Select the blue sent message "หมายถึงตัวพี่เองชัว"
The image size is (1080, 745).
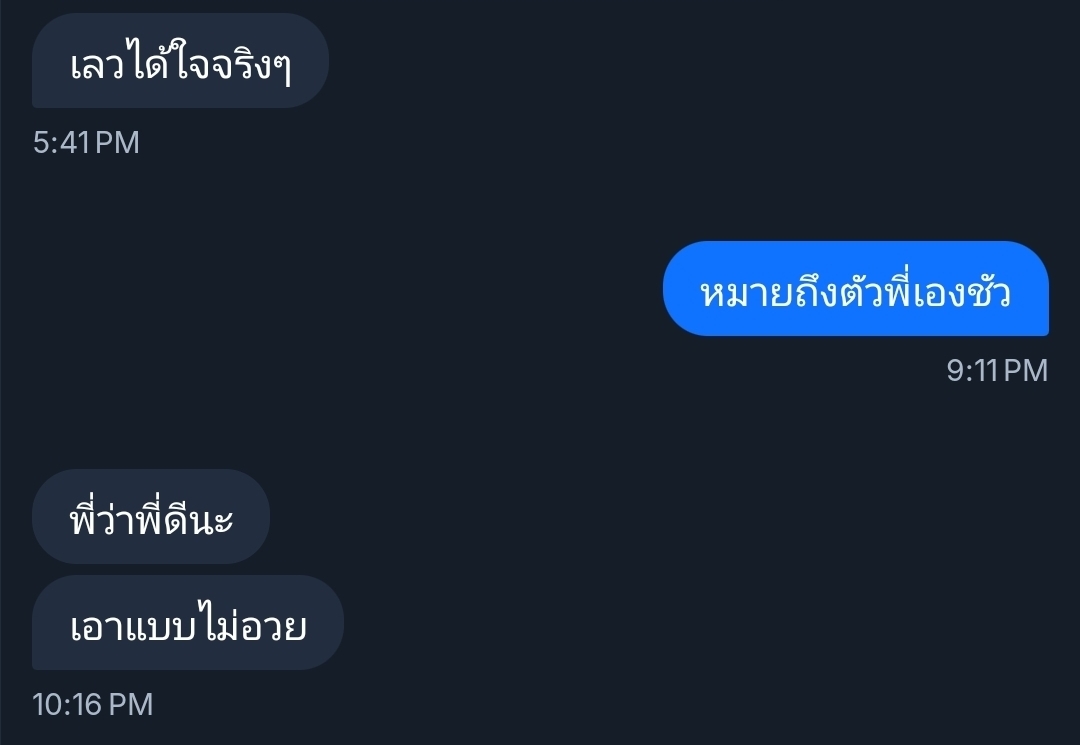point(855,288)
